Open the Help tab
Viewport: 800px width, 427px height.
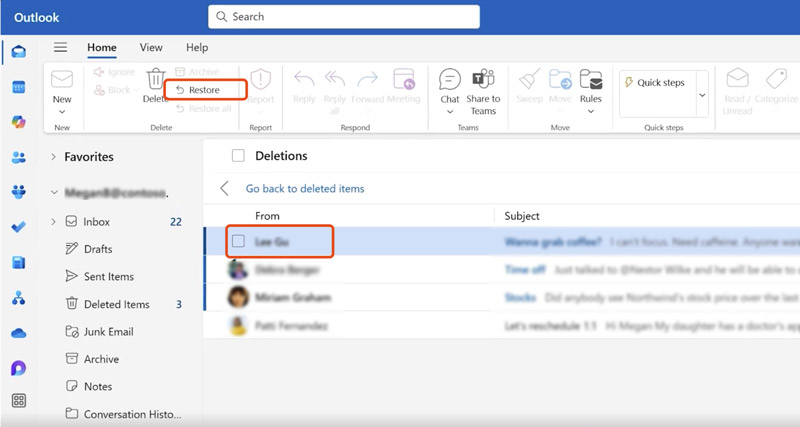[197, 47]
